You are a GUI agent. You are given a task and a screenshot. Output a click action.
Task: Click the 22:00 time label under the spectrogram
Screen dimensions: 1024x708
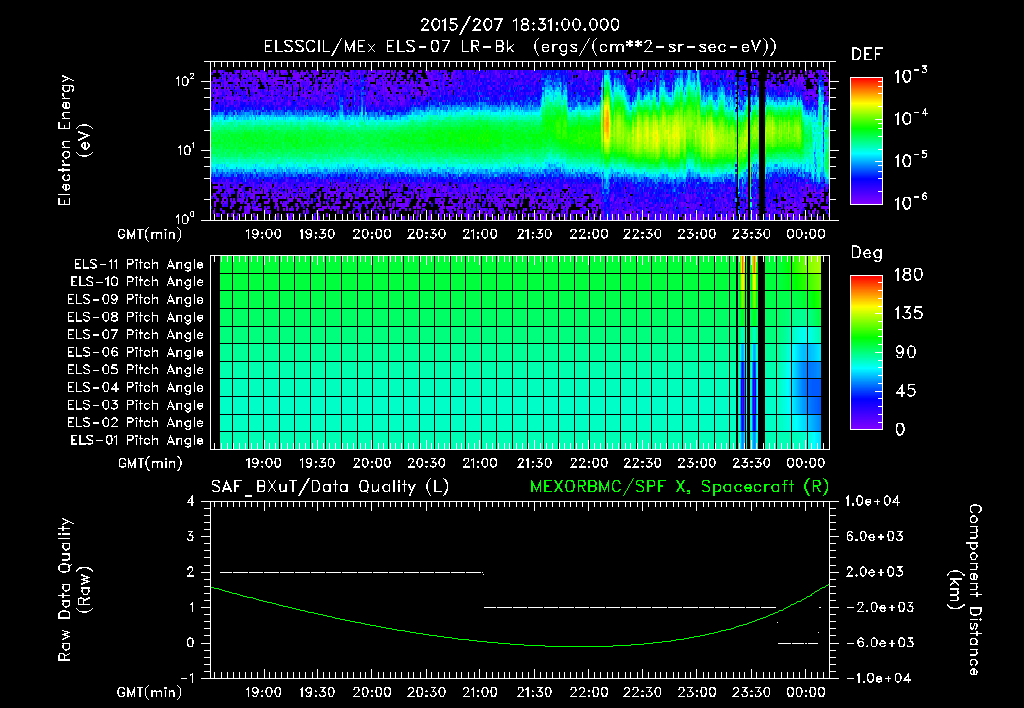pyautogui.click(x=588, y=234)
